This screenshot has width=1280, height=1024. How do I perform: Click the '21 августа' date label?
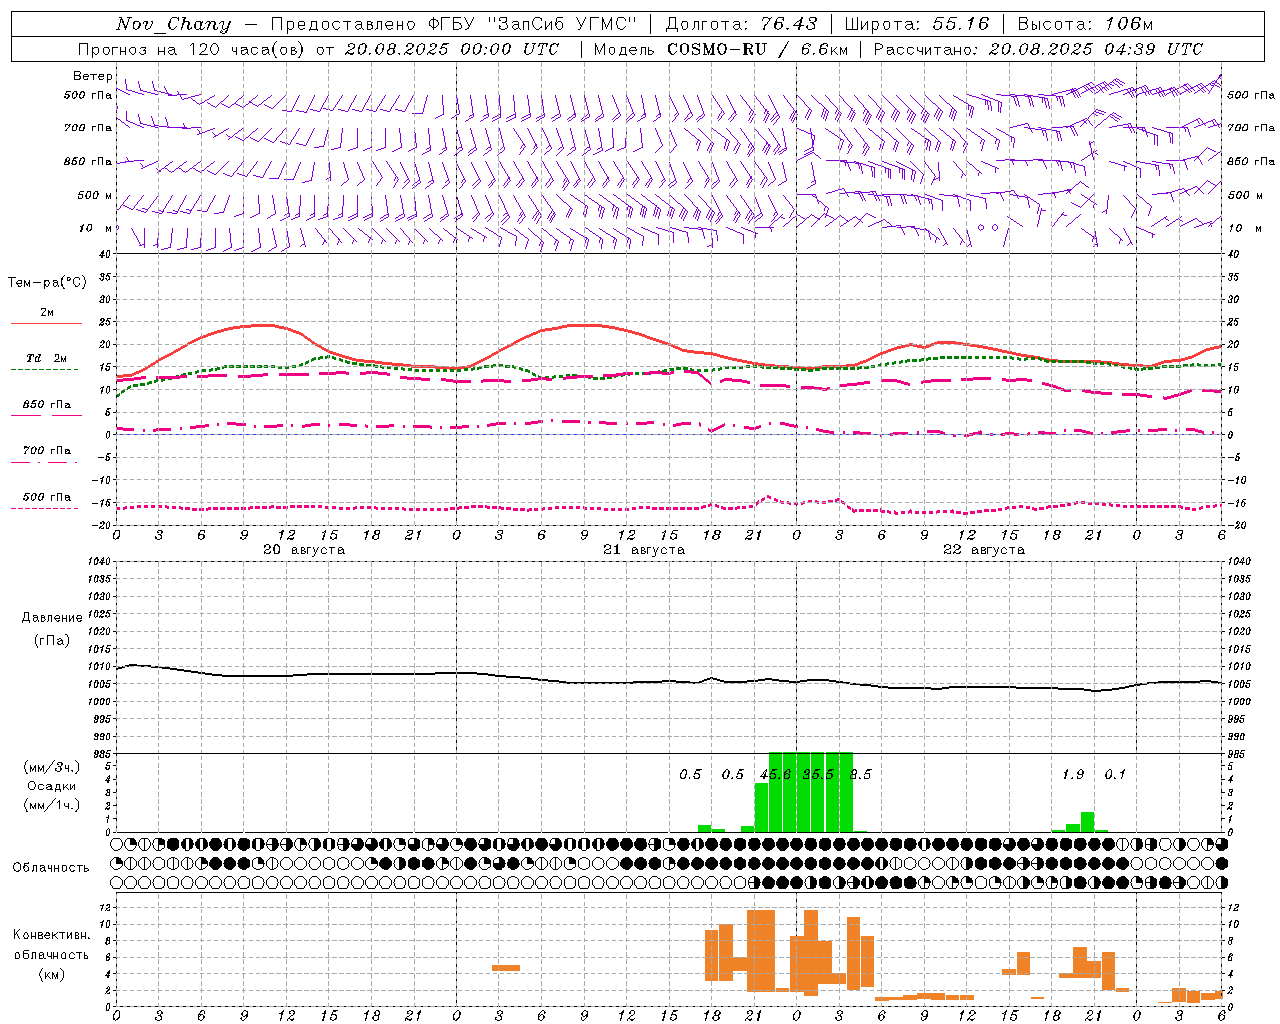point(644,550)
